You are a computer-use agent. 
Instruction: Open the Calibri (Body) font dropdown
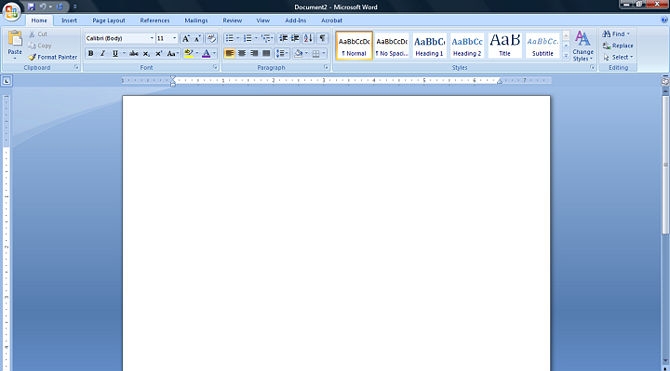click(x=152, y=38)
